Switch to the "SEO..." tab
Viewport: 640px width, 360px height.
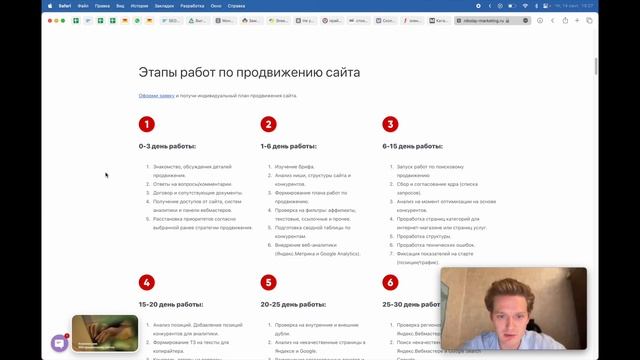(x=171, y=20)
